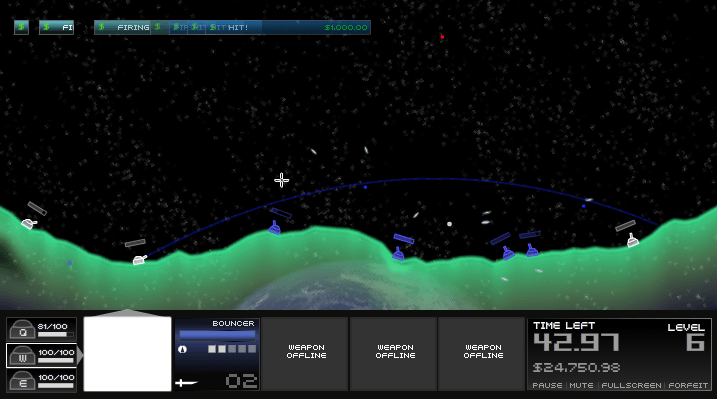Toggle Mute for game sound

point(581,385)
